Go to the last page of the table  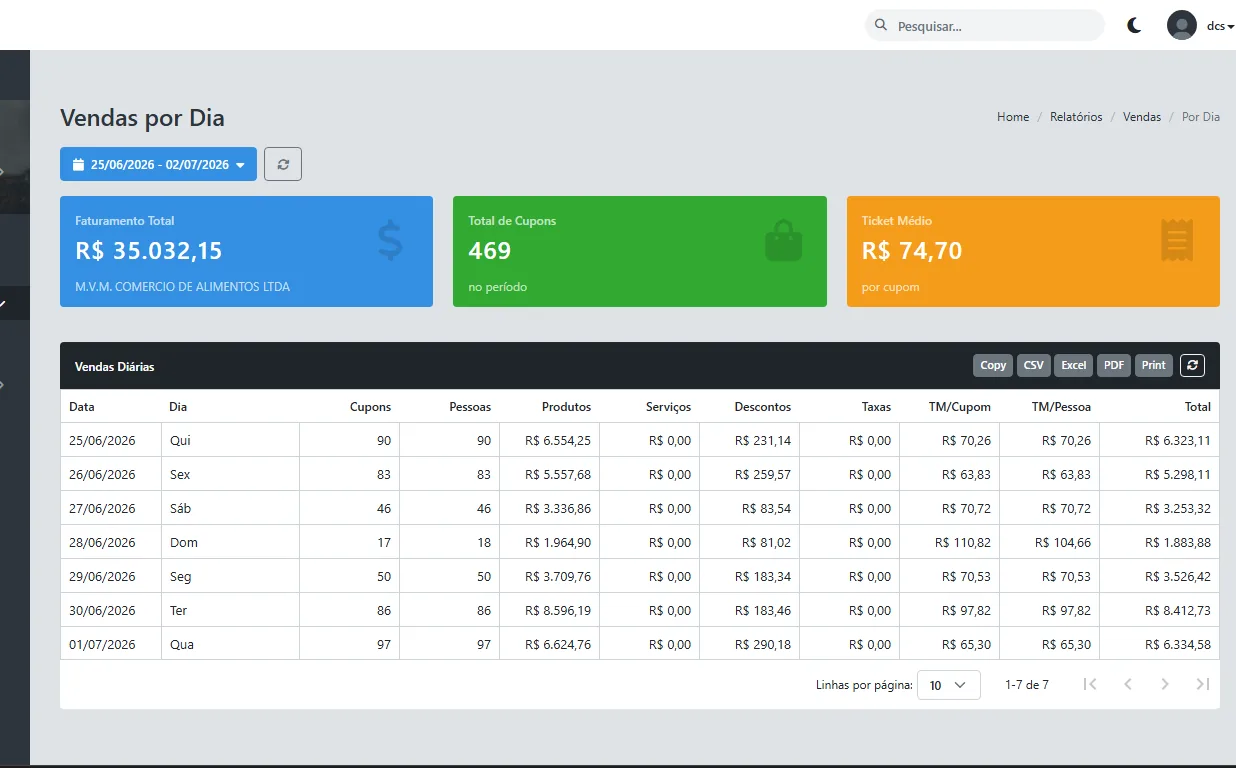tap(1203, 684)
